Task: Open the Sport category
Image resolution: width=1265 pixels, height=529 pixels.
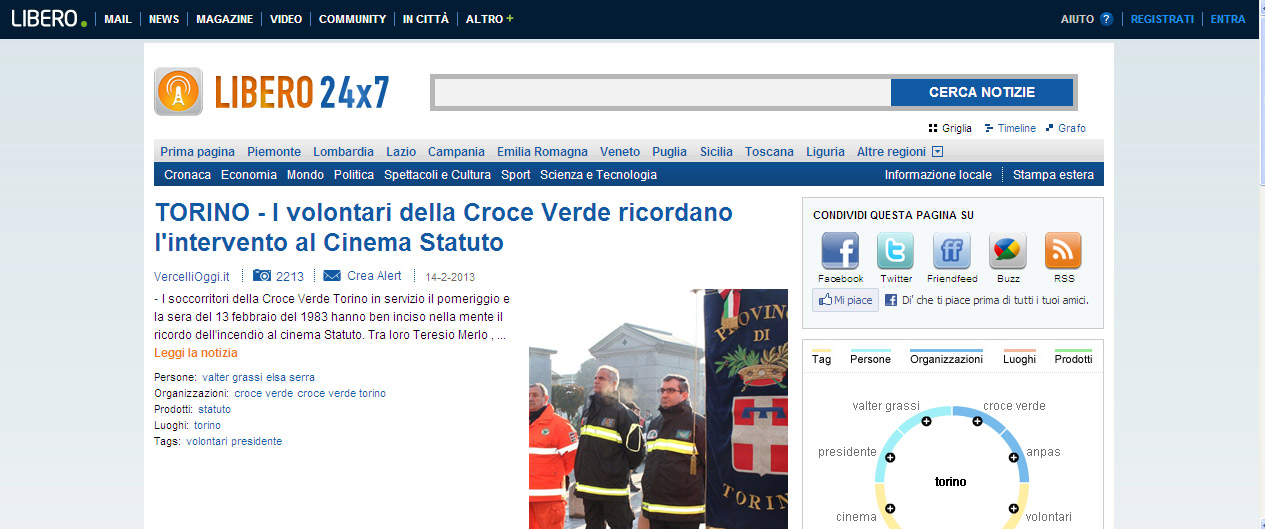Action: pos(516,175)
